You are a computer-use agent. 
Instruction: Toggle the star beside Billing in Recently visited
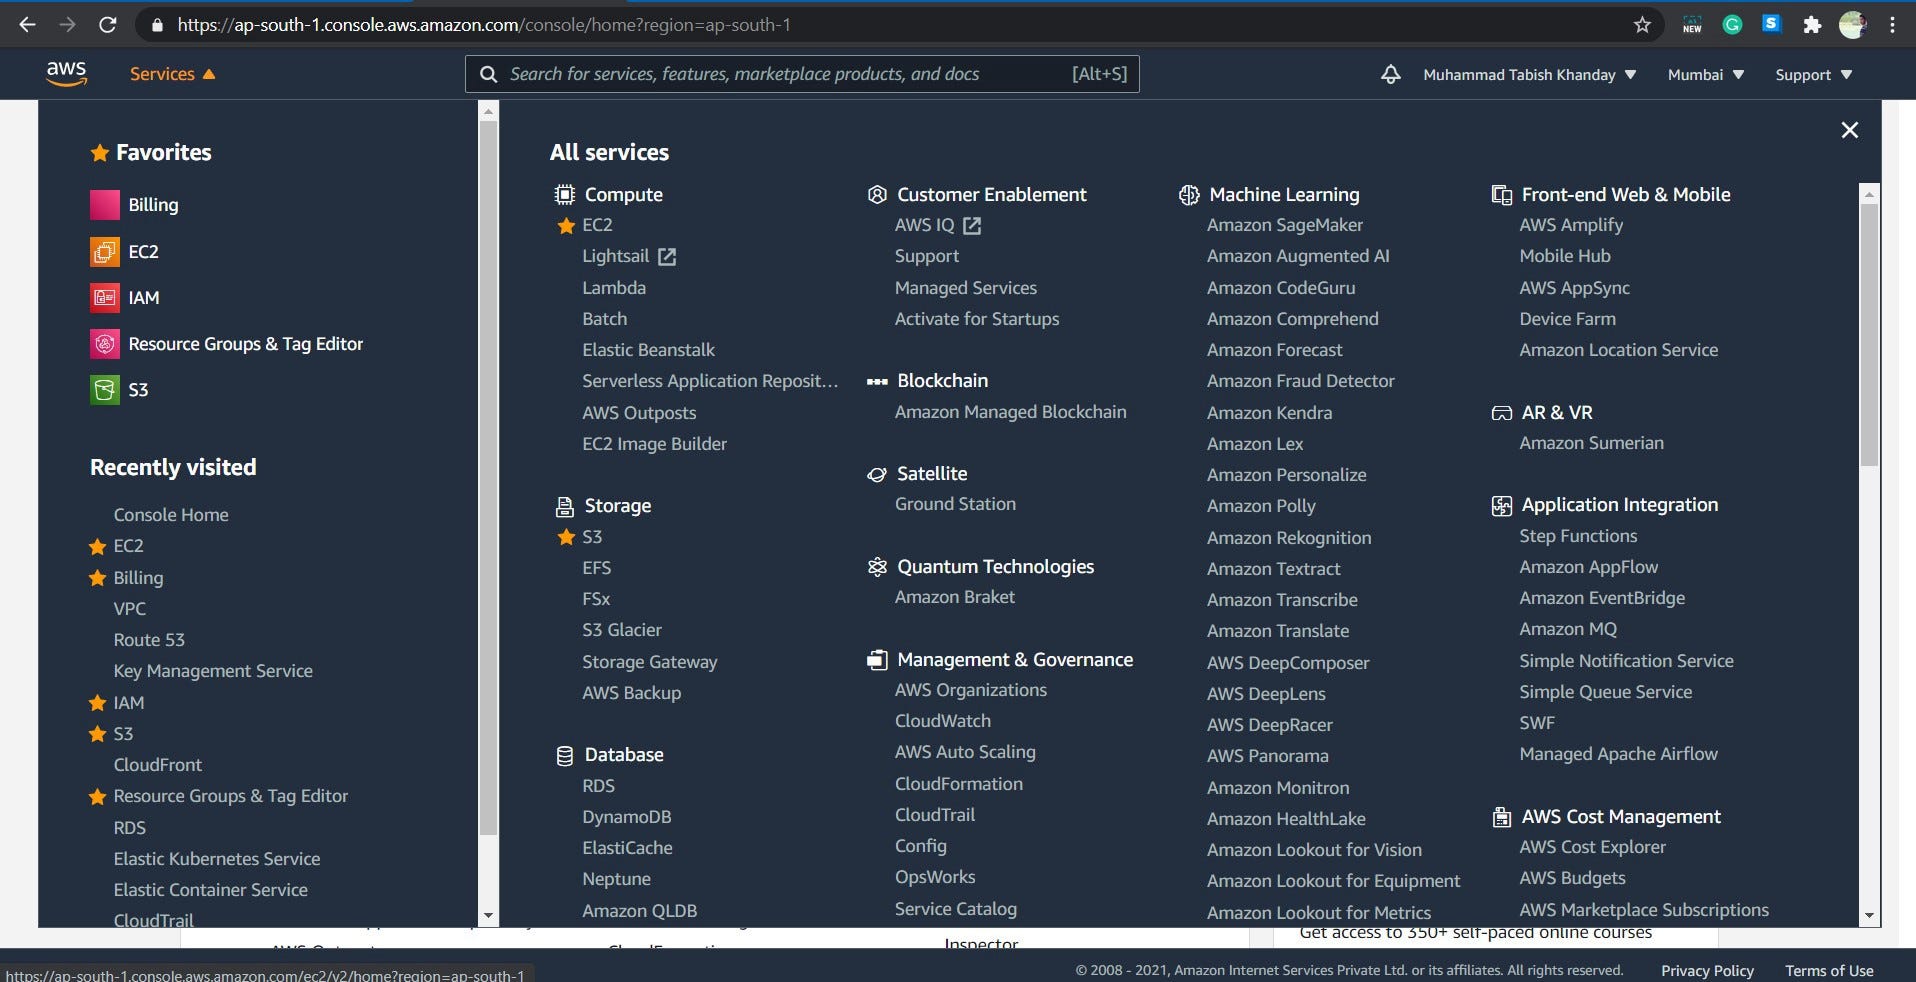97,578
